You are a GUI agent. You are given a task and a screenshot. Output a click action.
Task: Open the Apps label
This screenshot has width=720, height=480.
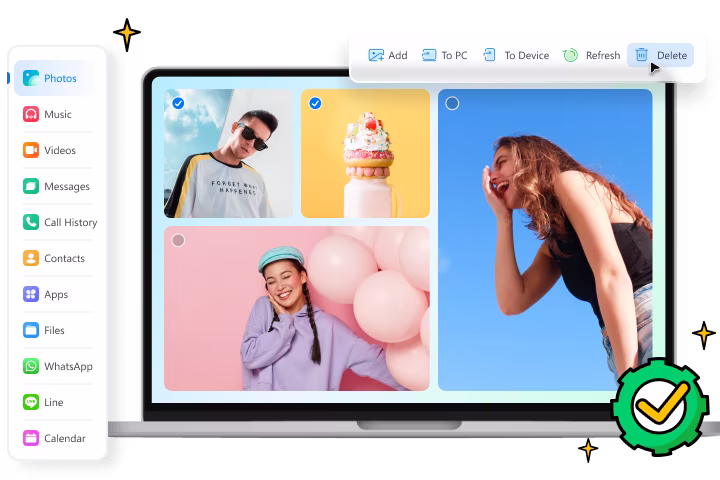tap(56, 295)
